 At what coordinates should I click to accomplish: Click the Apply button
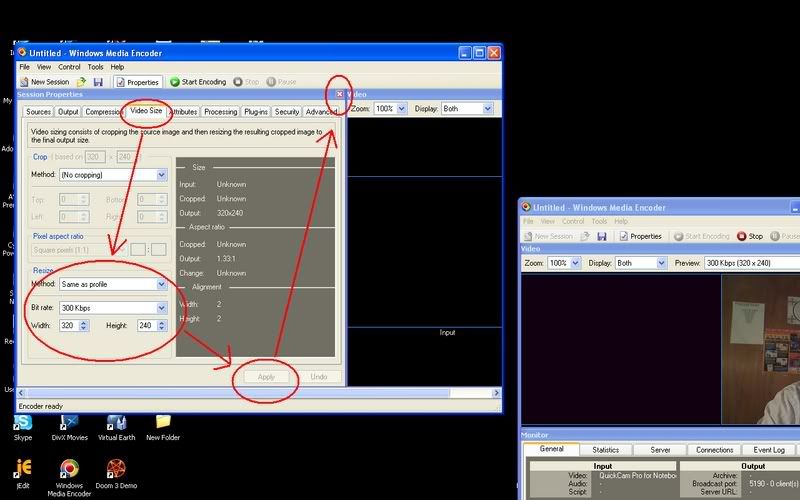pyautogui.click(x=266, y=377)
